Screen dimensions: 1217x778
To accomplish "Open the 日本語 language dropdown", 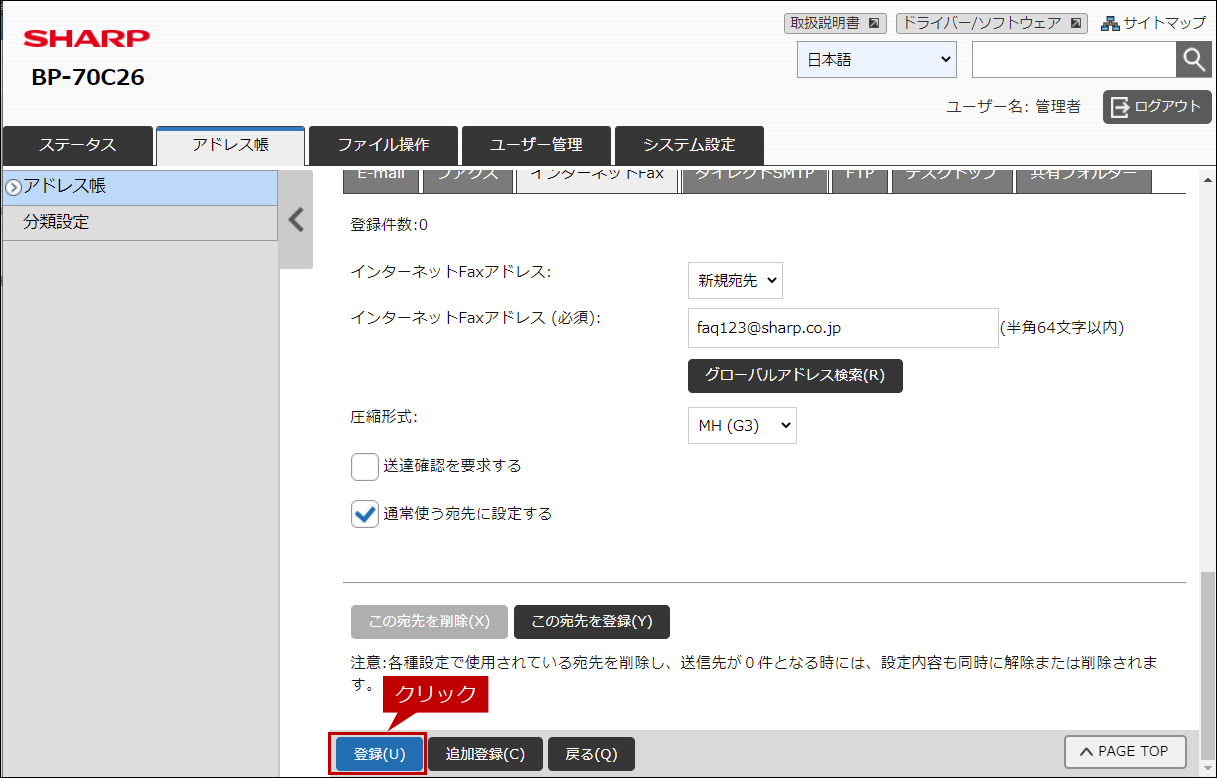I will click(x=877, y=60).
